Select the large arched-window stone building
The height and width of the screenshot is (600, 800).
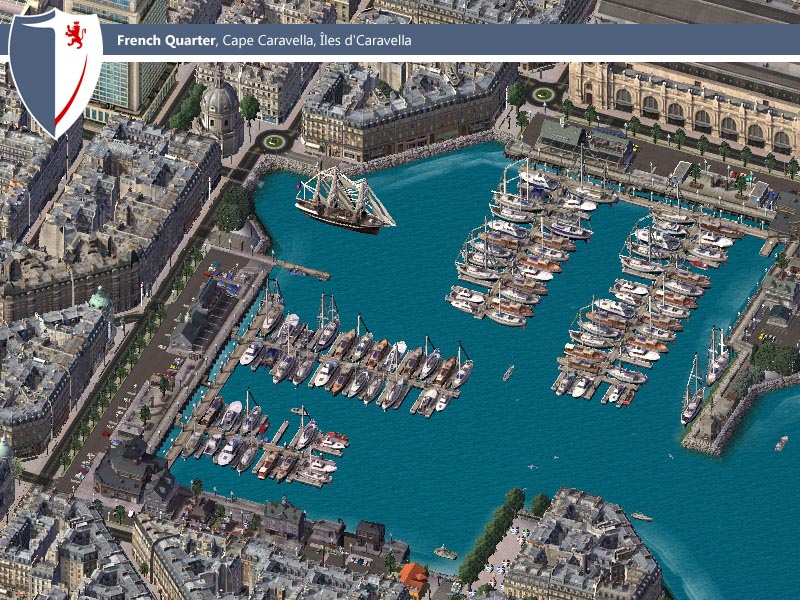point(684,105)
